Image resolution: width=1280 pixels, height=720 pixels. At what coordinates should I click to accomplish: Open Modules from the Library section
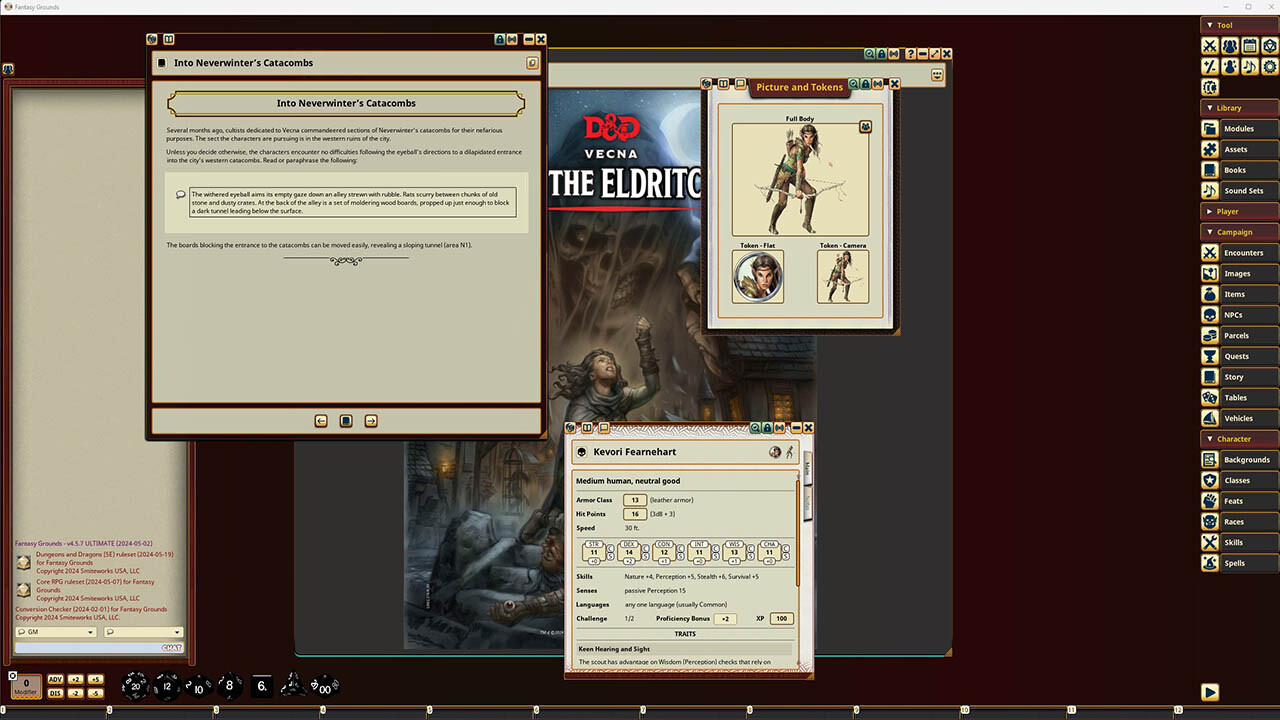pyautogui.click(x=1240, y=128)
